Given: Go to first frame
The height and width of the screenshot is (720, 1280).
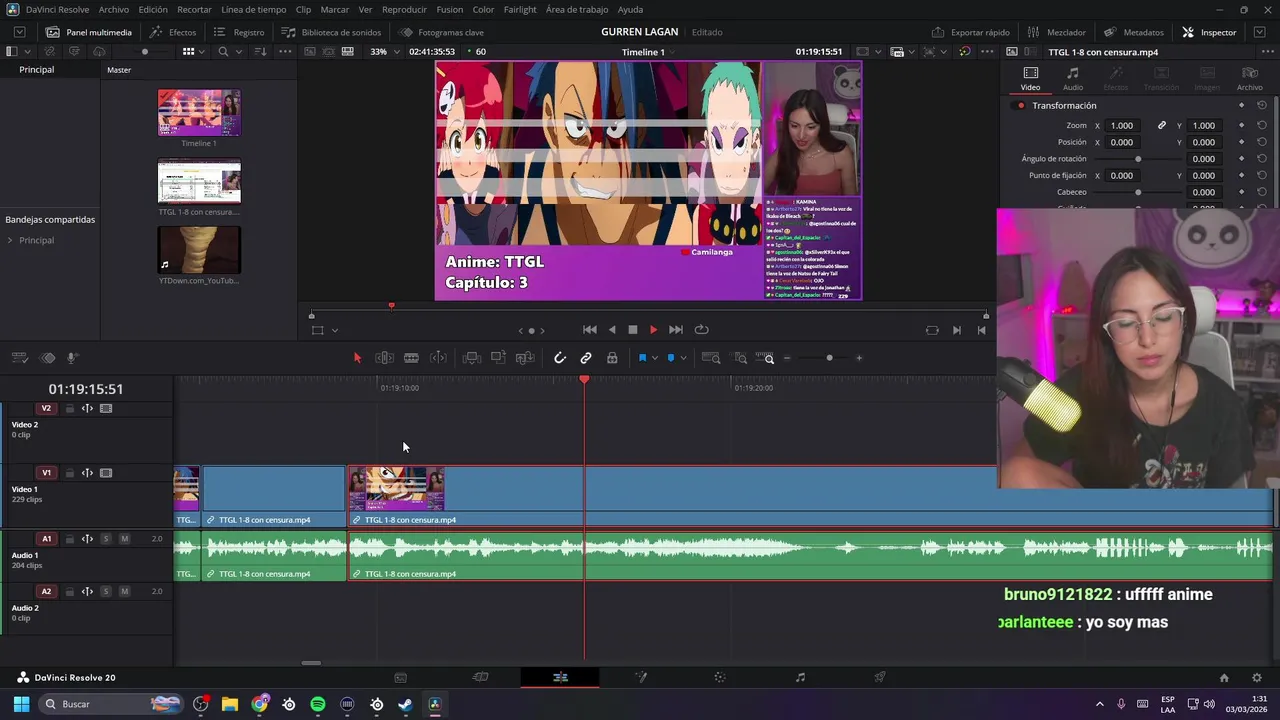Looking at the screenshot, I should 590,330.
